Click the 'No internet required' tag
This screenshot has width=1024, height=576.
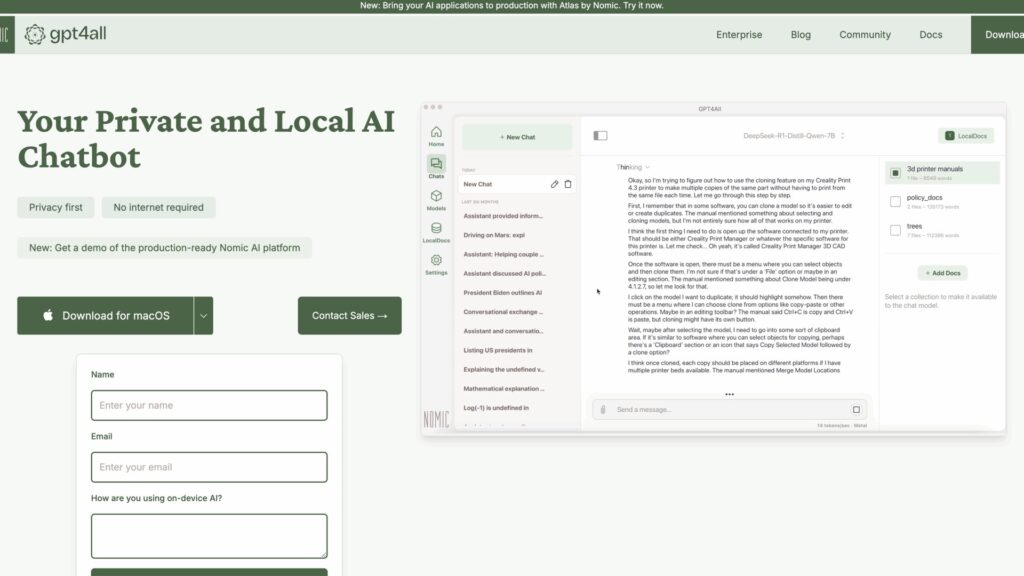[x=159, y=207]
